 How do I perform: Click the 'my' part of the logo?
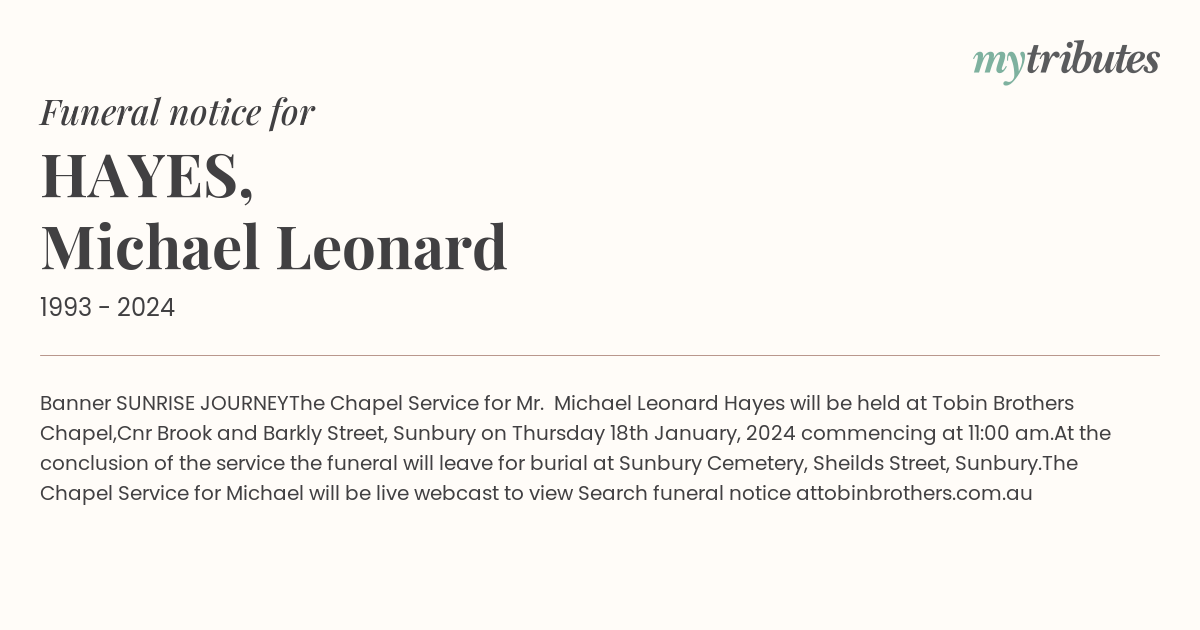pyautogui.click(x=998, y=62)
